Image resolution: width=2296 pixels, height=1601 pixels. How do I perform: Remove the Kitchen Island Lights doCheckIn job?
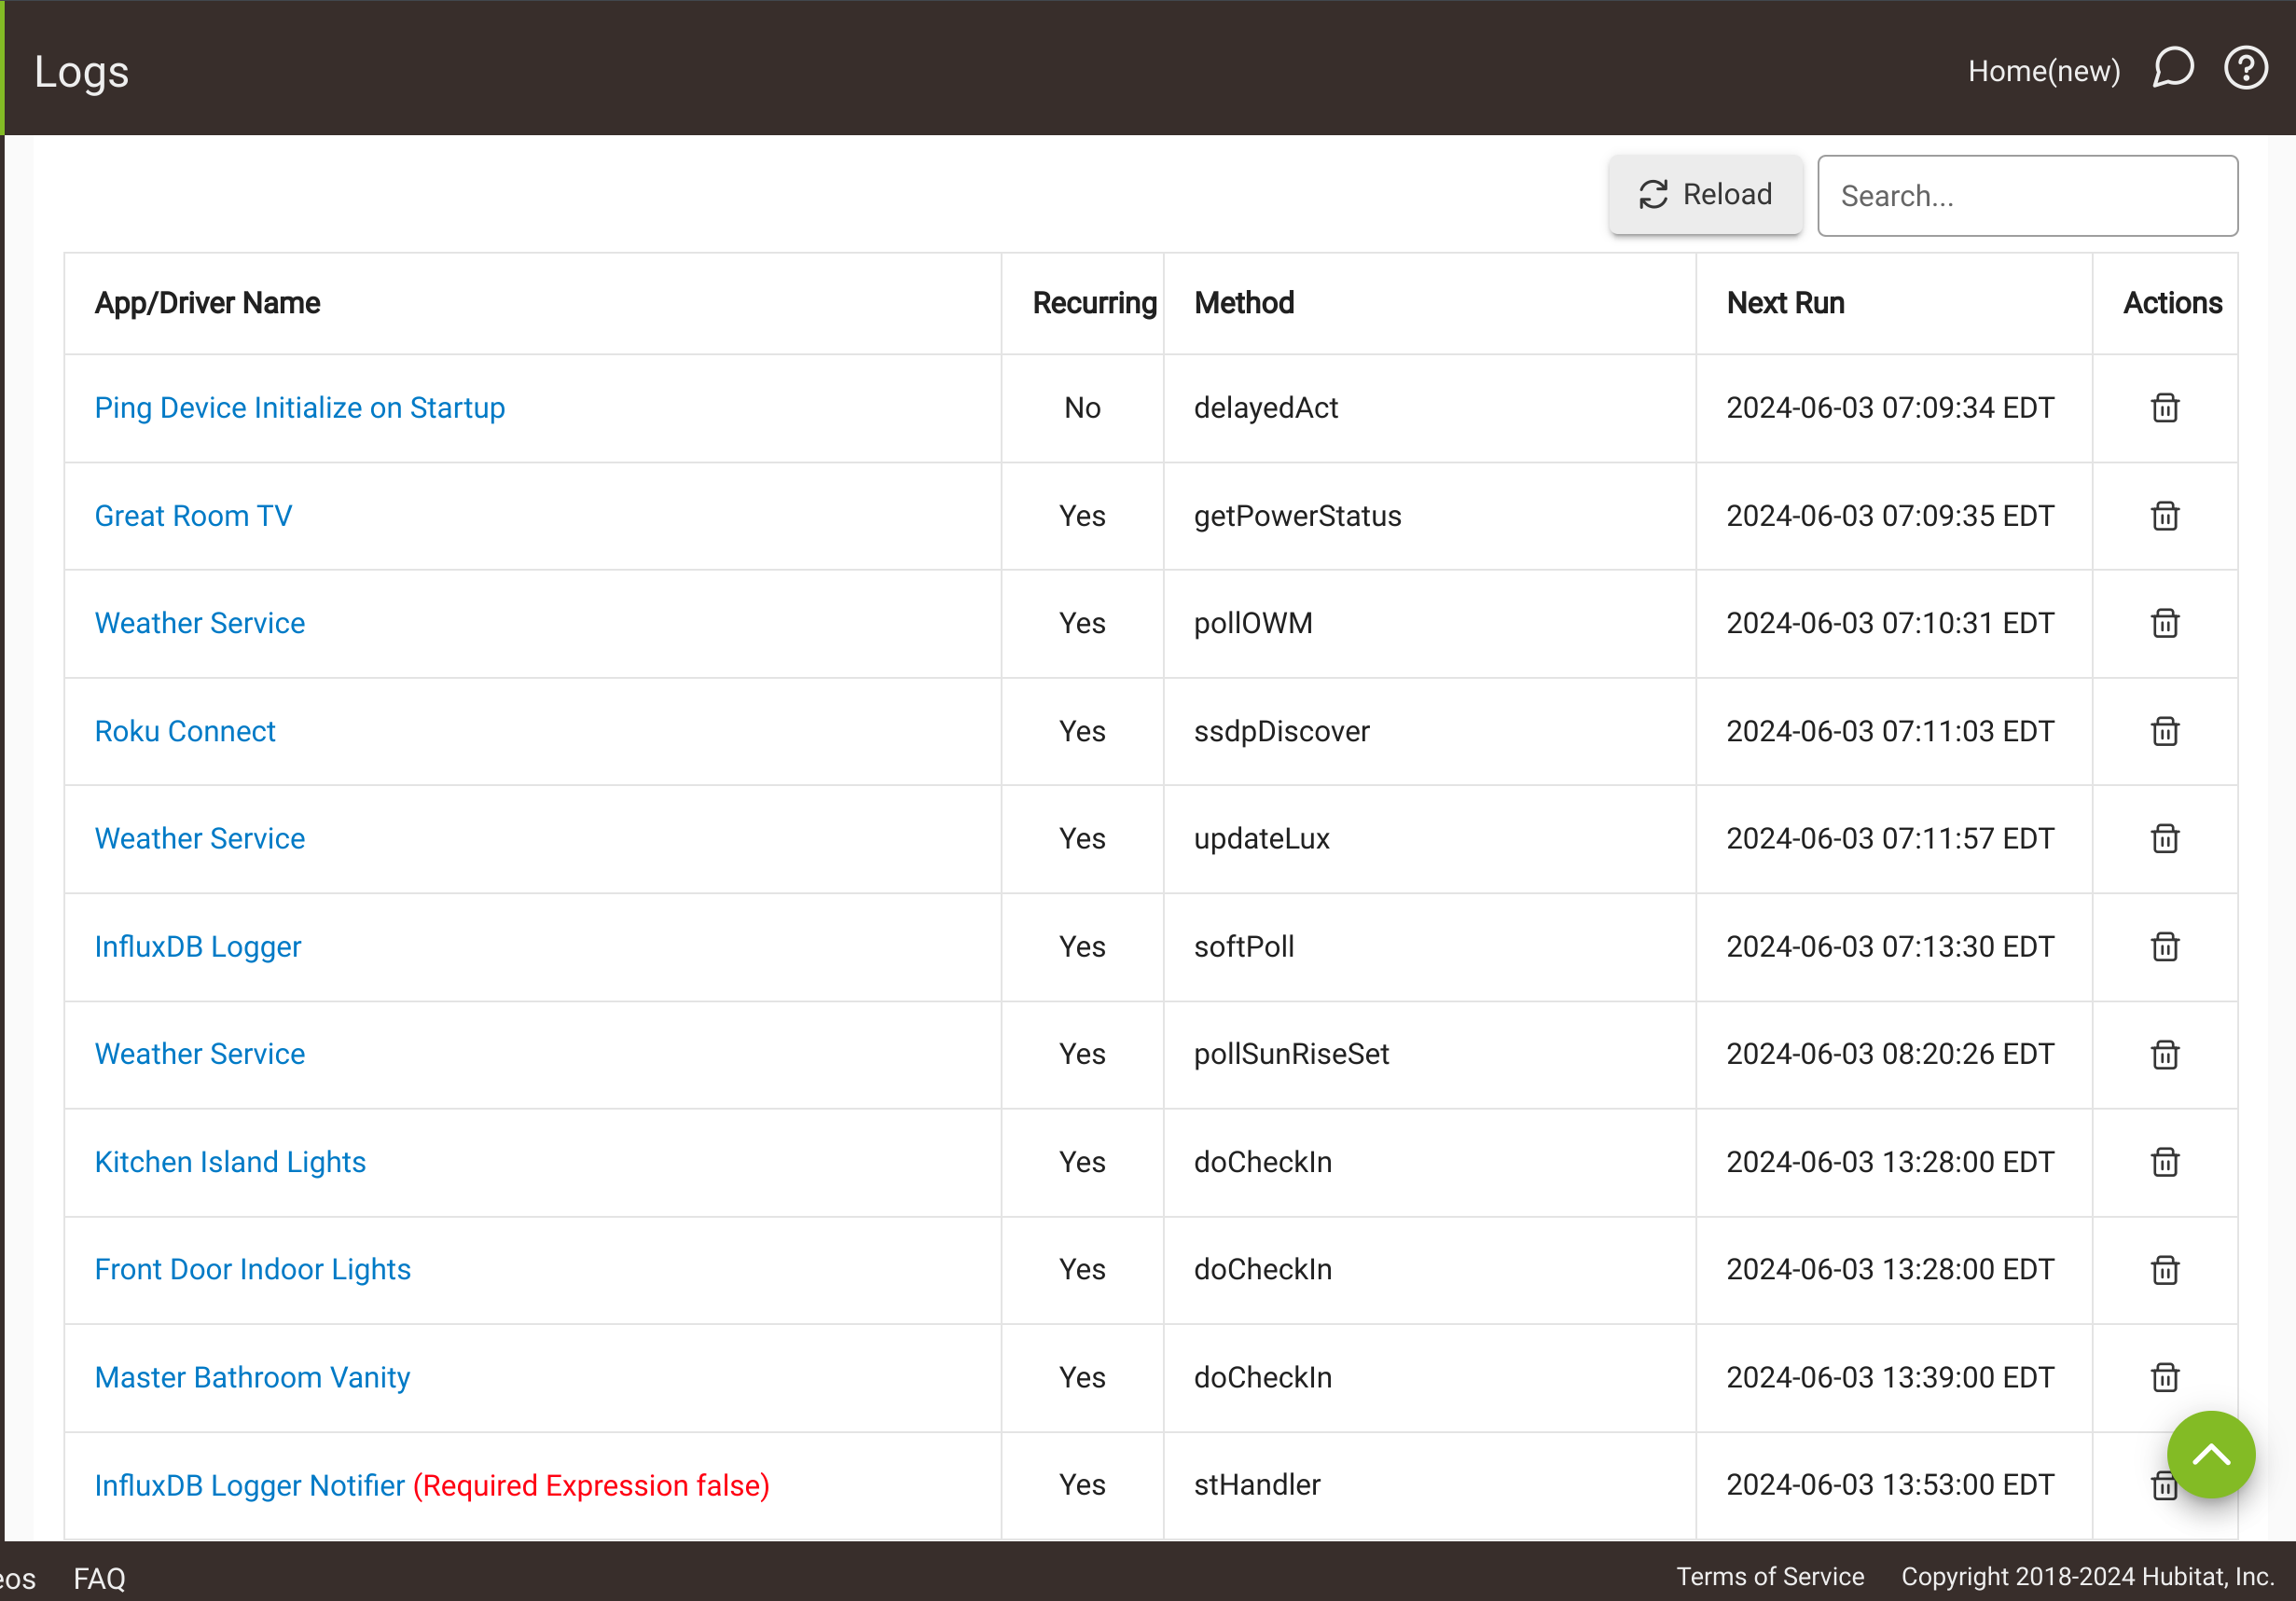[x=2164, y=1162]
